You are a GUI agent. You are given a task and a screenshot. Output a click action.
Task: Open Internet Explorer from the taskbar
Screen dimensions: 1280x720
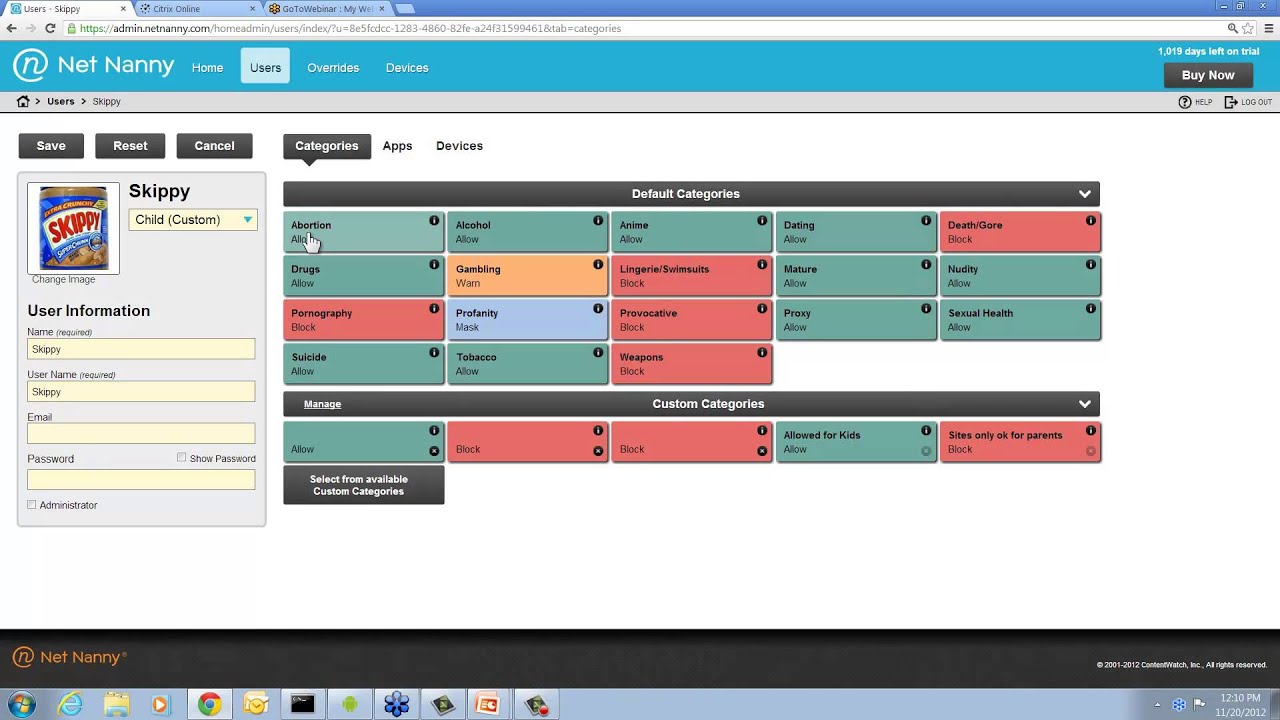coord(70,705)
